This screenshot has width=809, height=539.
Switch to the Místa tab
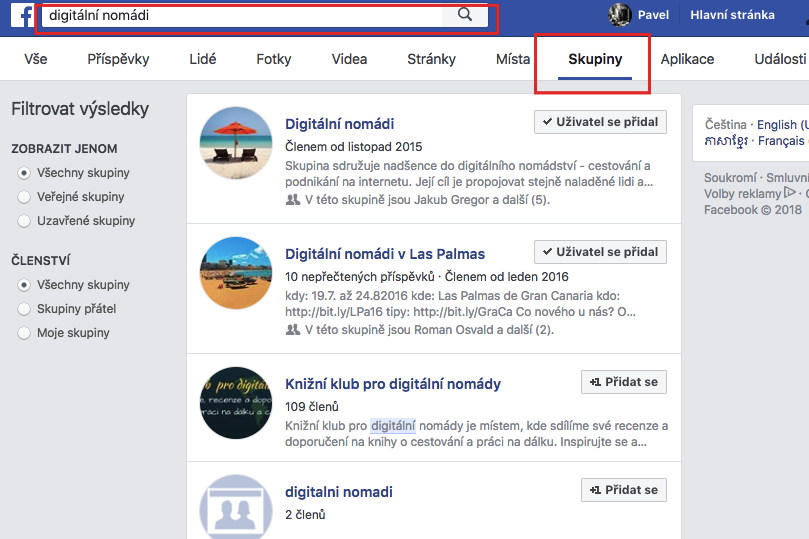pos(513,59)
